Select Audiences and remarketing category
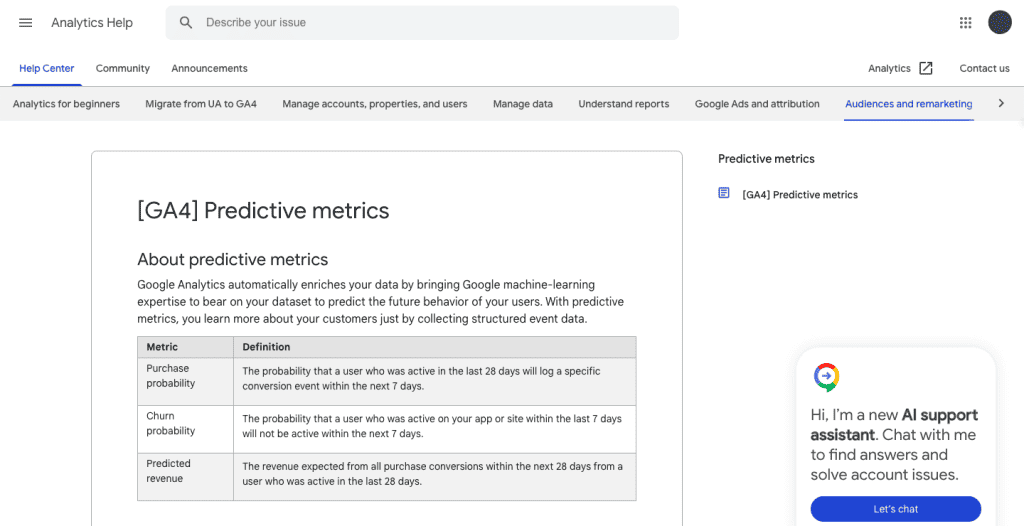The width and height of the screenshot is (1024, 526). (x=908, y=104)
